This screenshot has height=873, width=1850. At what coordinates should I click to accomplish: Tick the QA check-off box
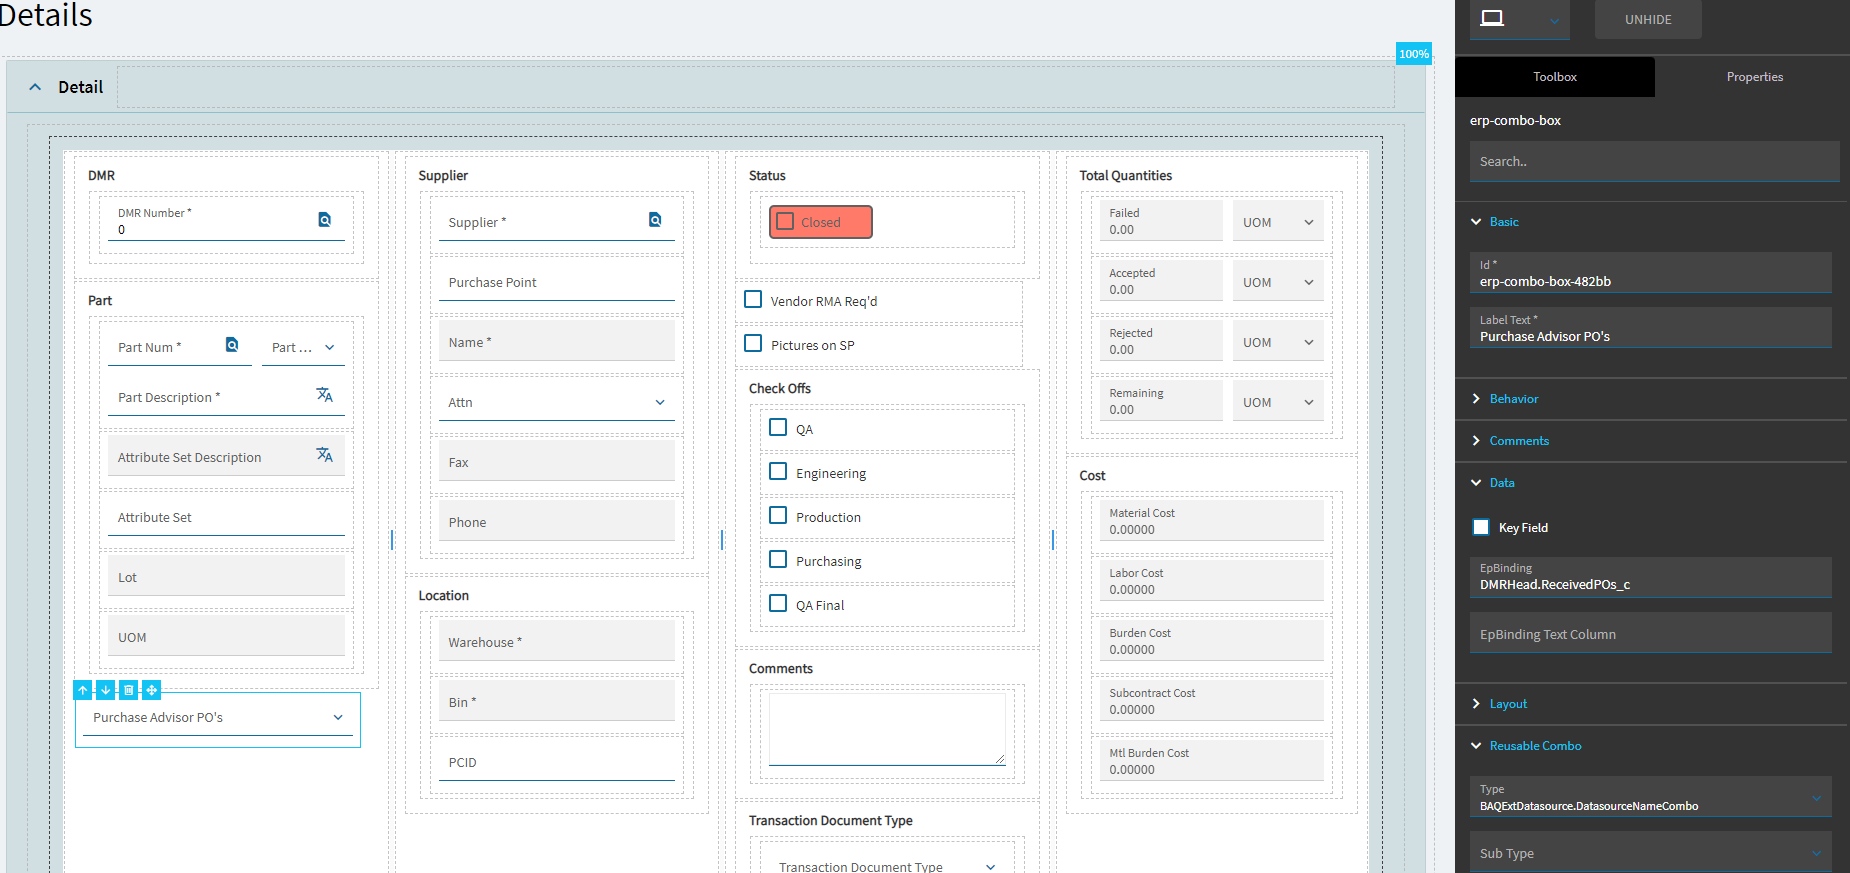coord(778,427)
